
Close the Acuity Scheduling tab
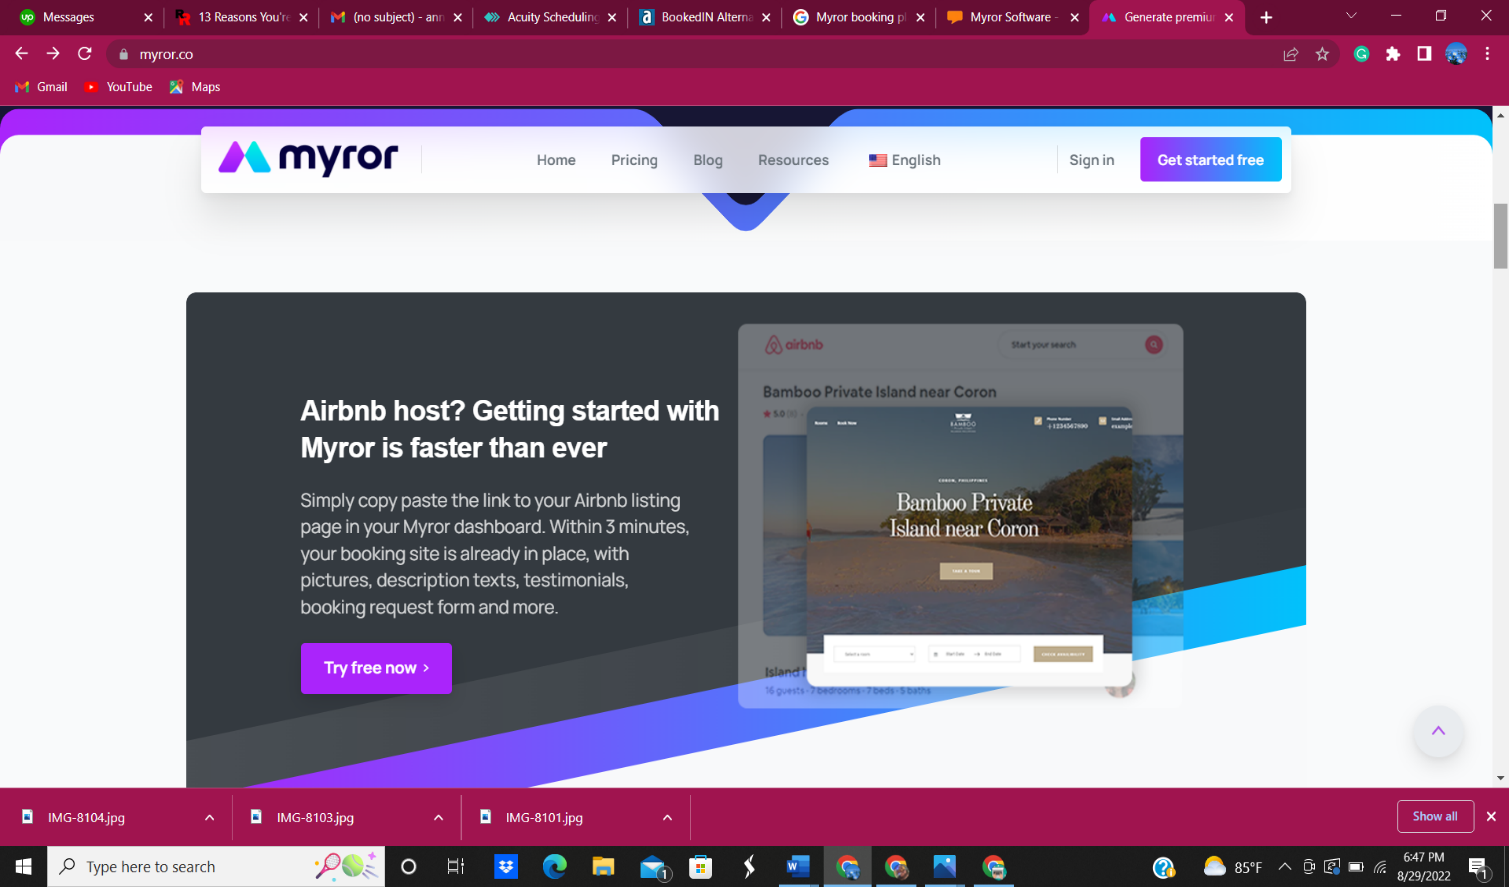612,17
